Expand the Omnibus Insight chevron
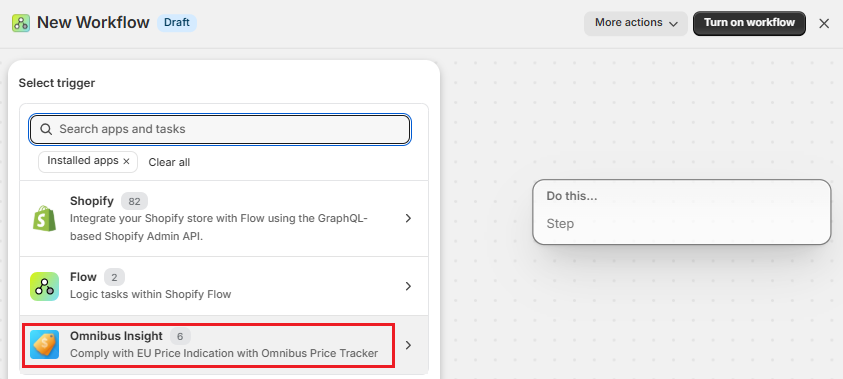Screen dimensions: 843x379 [x=408, y=345]
